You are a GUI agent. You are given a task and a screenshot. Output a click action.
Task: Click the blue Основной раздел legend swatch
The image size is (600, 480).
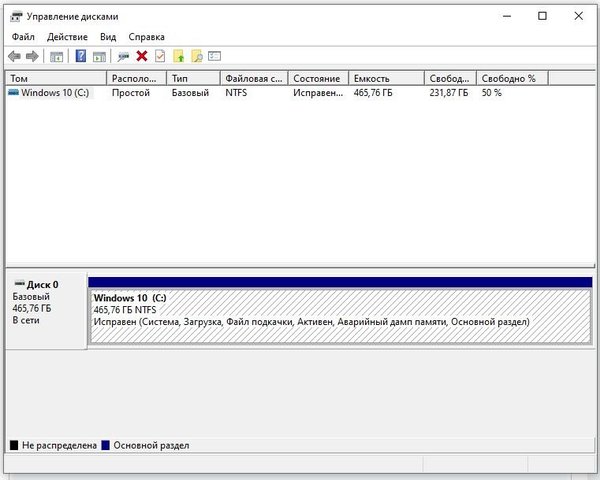pos(106,445)
